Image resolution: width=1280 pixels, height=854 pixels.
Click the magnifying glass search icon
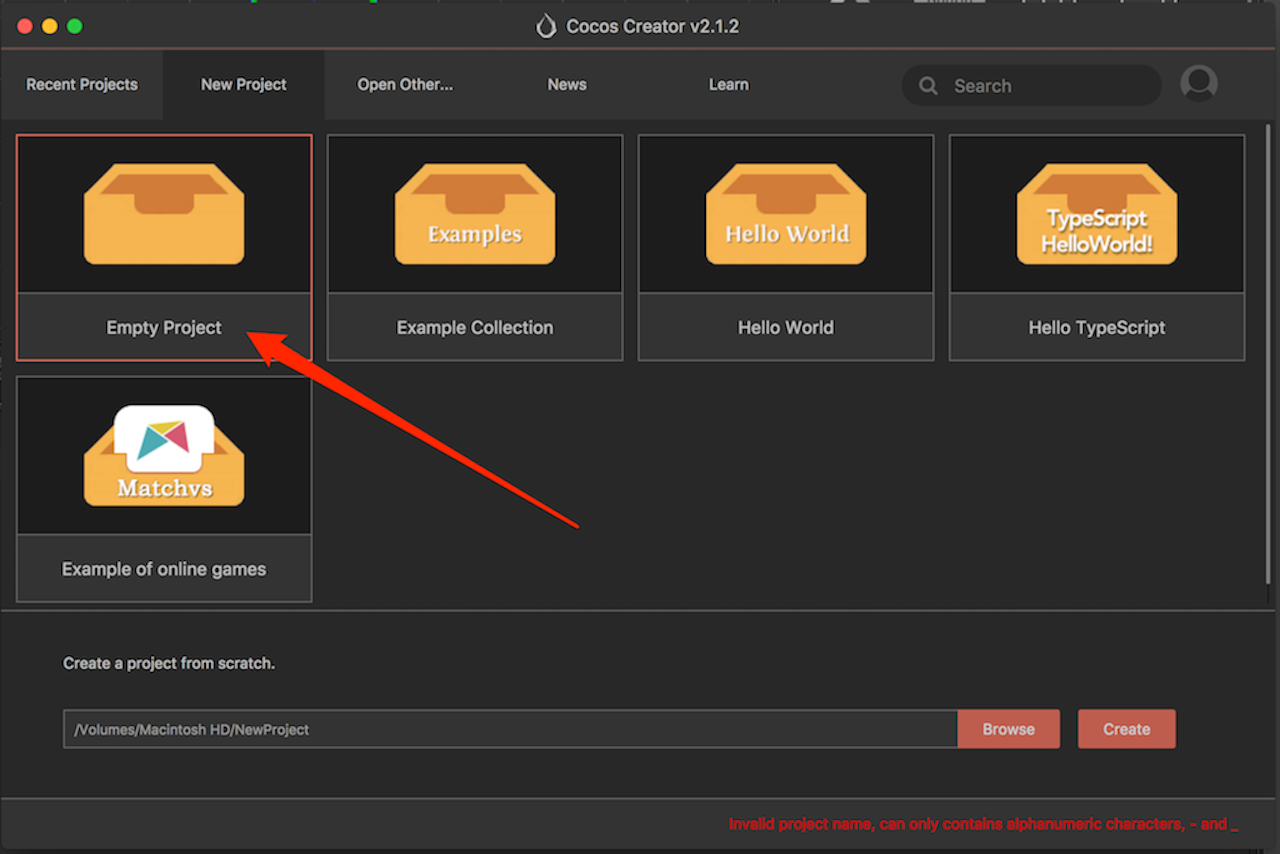pos(928,85)
